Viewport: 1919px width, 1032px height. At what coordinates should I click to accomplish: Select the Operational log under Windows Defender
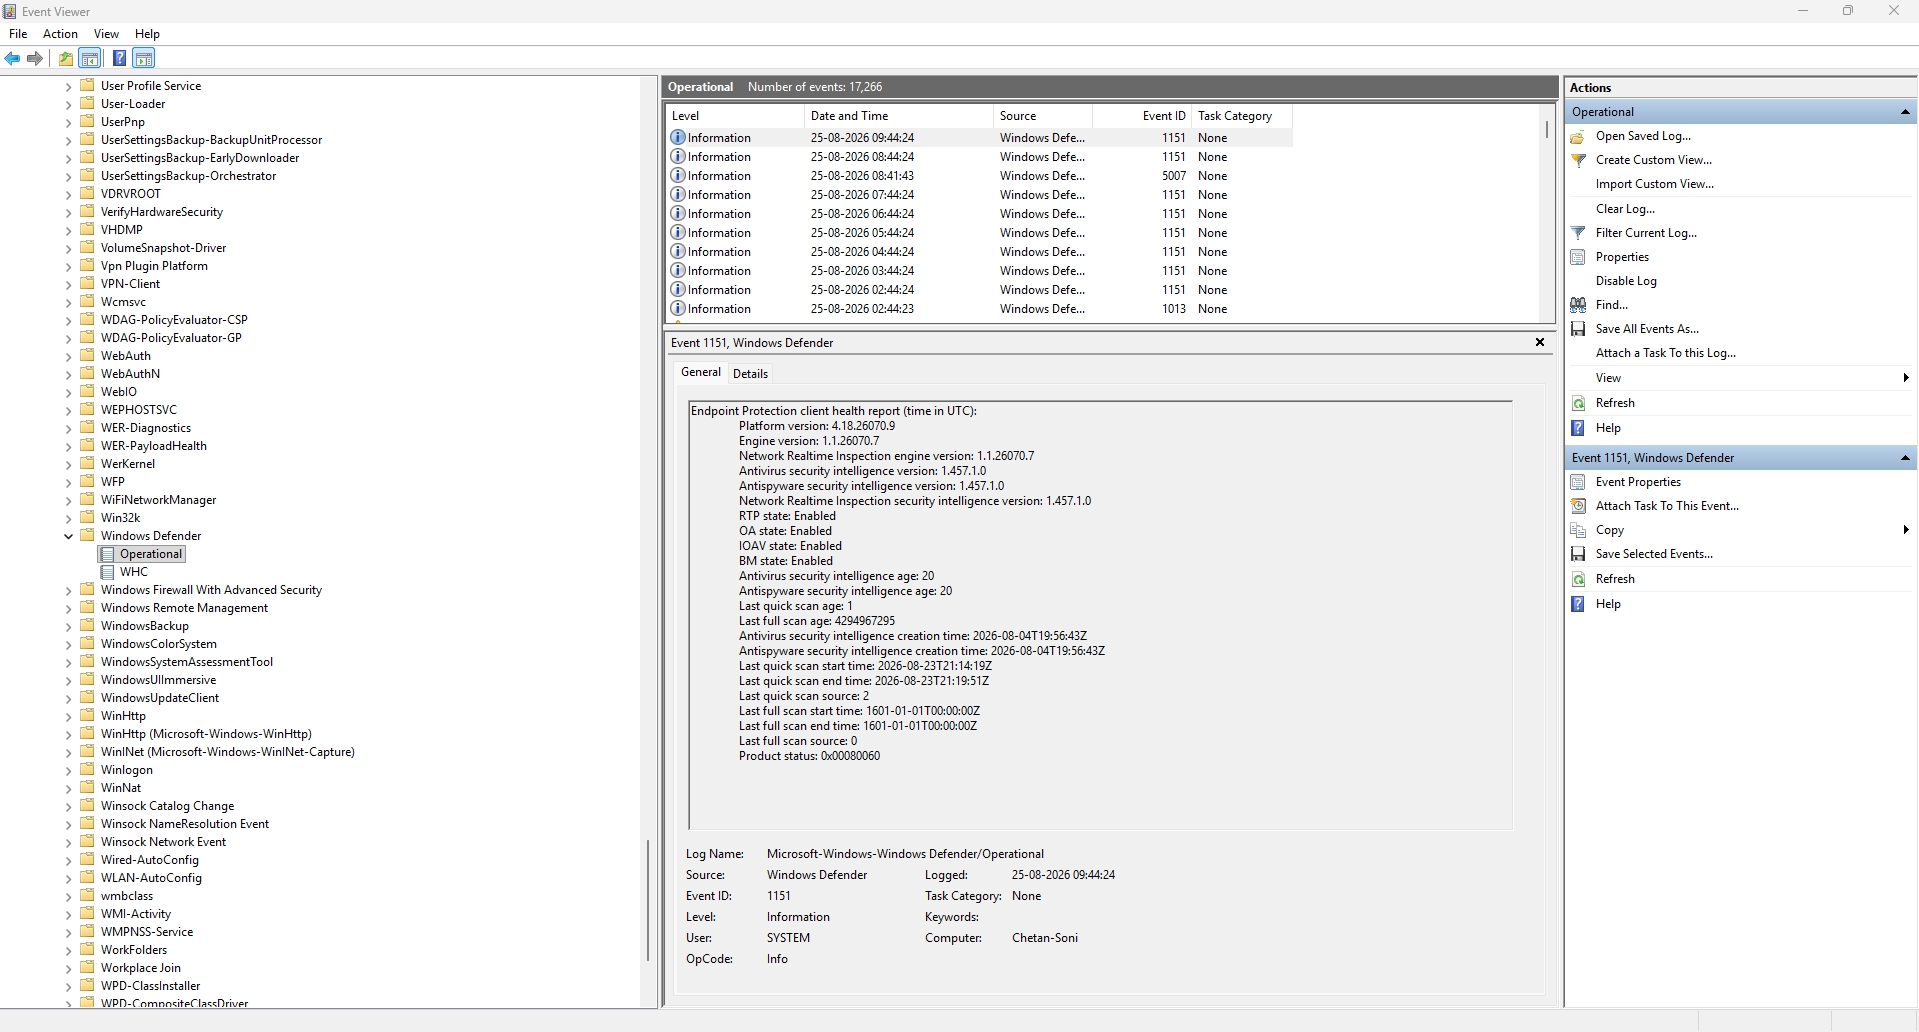(151, 554)
